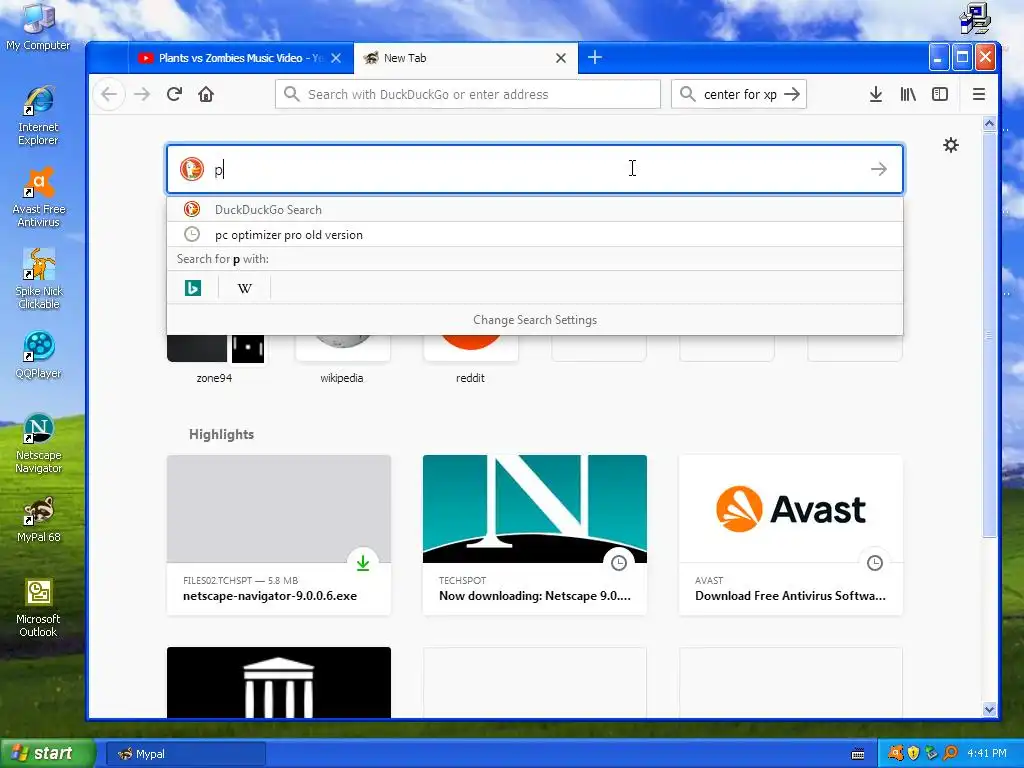This screenshot has height=768, width=1024.
Task: Select Avast Free Antivirus desktop icon
Action: click(x=38, y=198)
